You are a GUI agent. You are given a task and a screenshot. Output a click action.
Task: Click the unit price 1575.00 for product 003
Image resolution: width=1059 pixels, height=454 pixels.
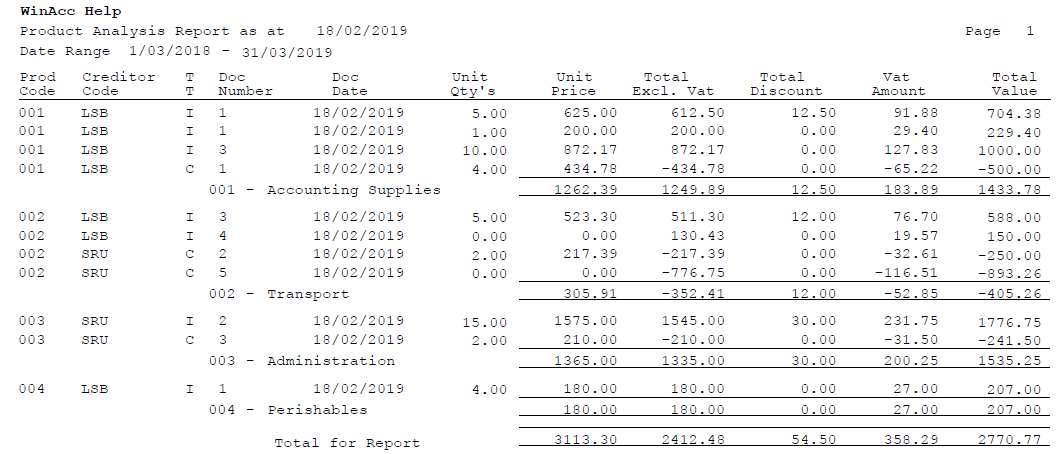coord(586,320)
